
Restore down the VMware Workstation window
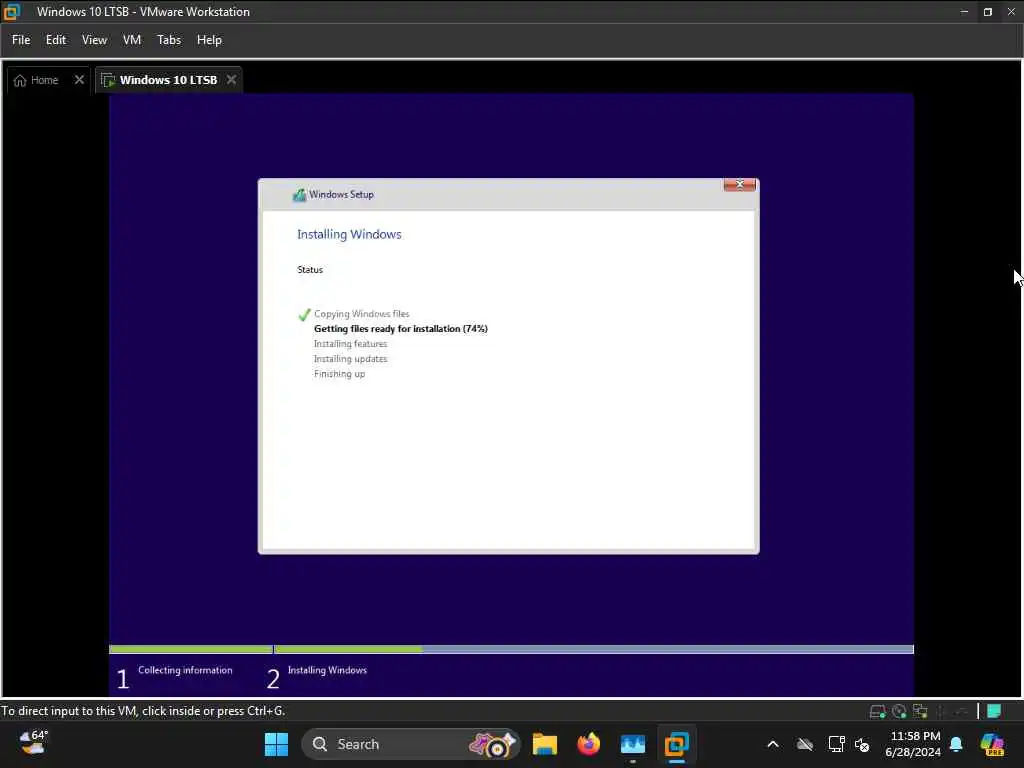(x=987, y=12)
